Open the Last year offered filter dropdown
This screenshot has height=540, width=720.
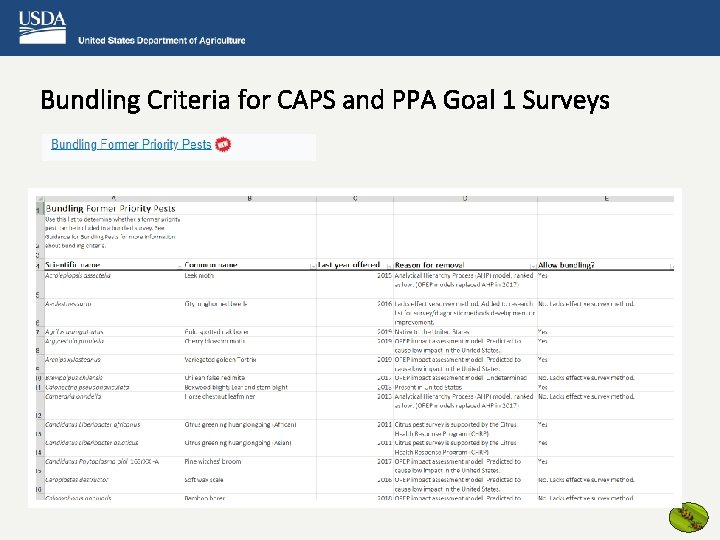click(389, 266)
